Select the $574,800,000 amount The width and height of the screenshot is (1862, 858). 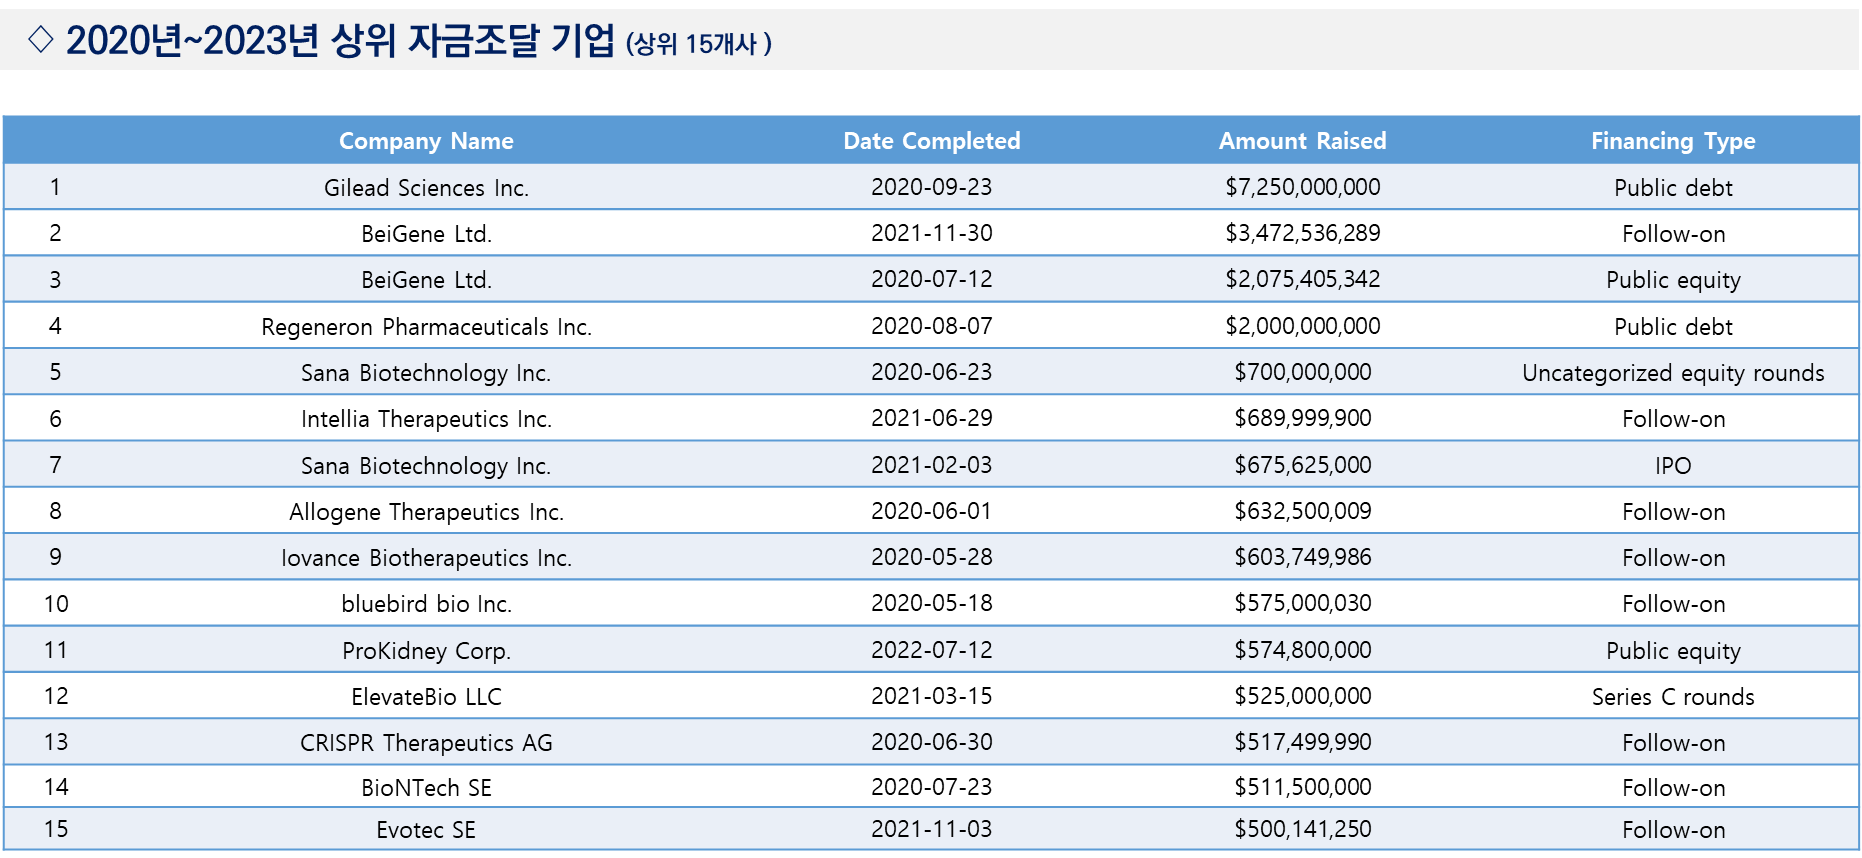(1302, 650)
